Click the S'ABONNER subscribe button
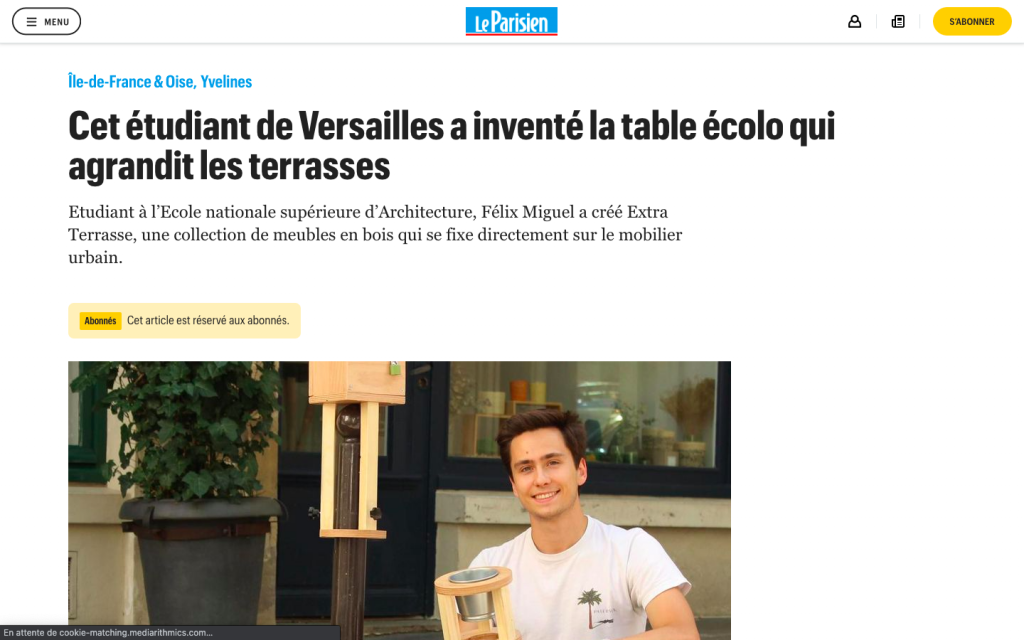This screenshot has height=640, width=1024. 972,22
